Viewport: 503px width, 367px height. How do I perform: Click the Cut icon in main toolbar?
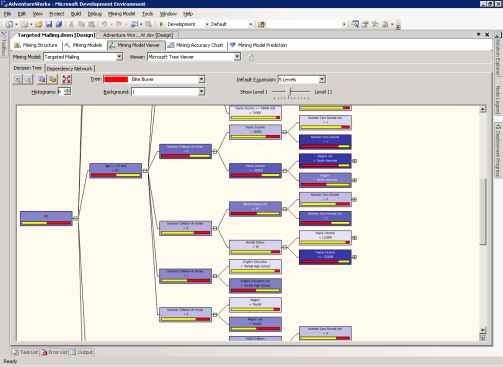coord(71,24)
